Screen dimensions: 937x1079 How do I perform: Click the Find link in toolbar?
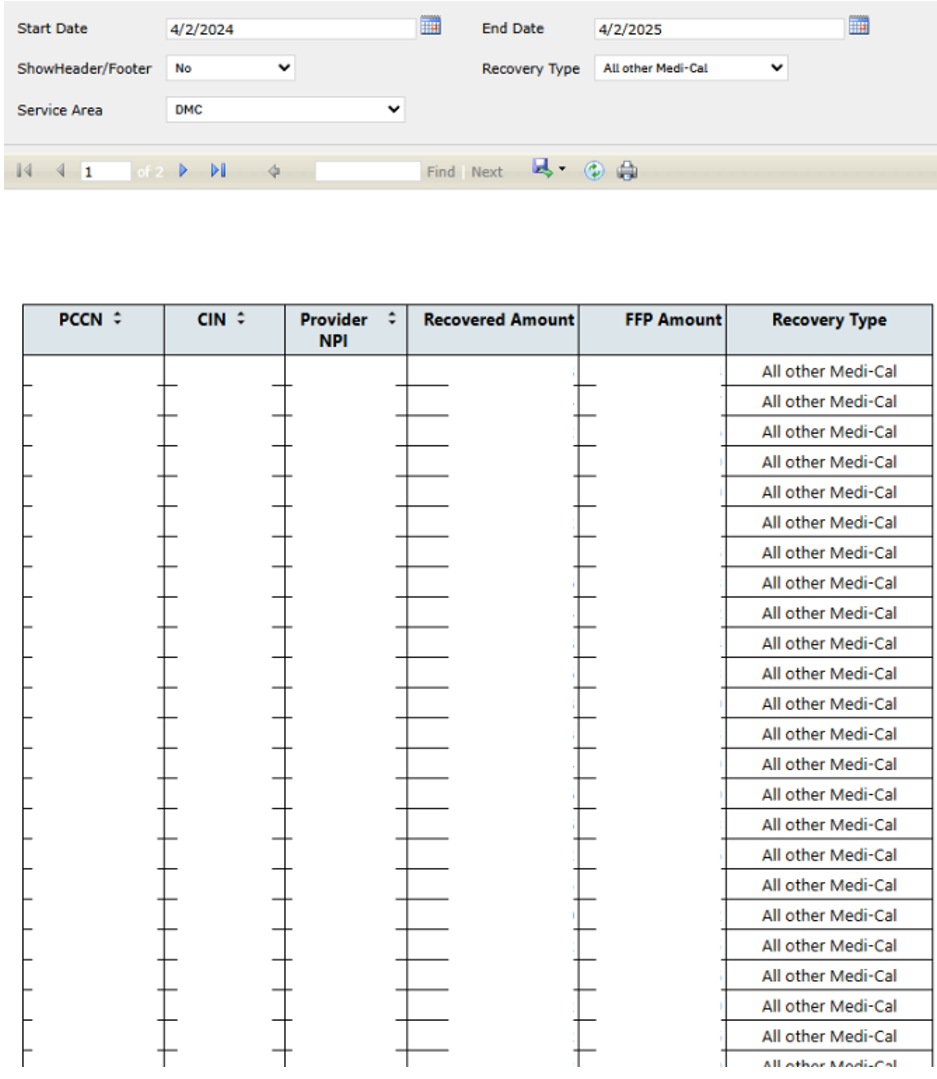[x=440, y=172]
